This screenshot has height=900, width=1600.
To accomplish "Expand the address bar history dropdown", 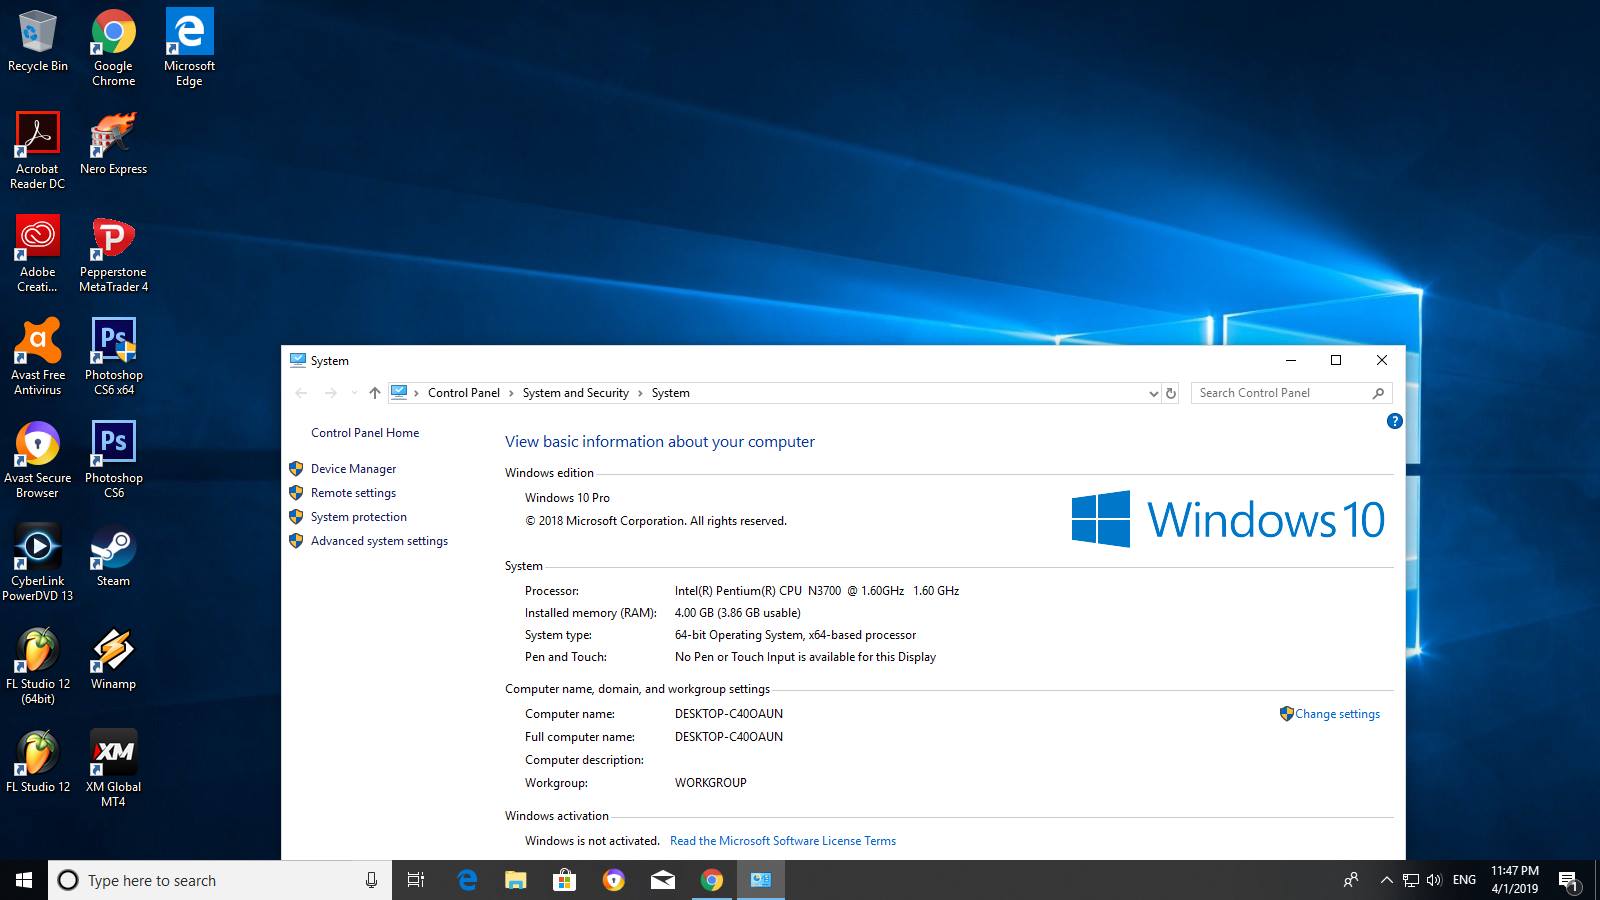I will pos(1153,393).
